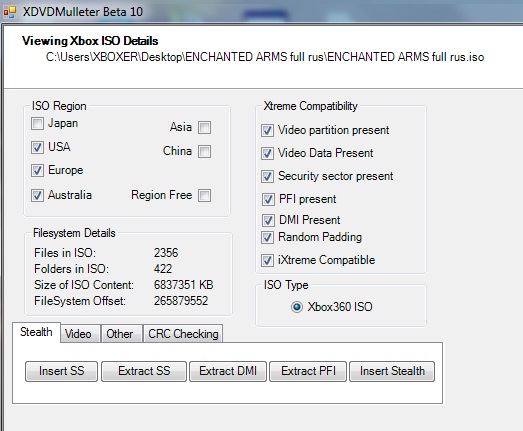The width and height of the screenshot is (523, 431).
Task: Select the Xbox360 ISO radio button
Action: coord(297,307)
